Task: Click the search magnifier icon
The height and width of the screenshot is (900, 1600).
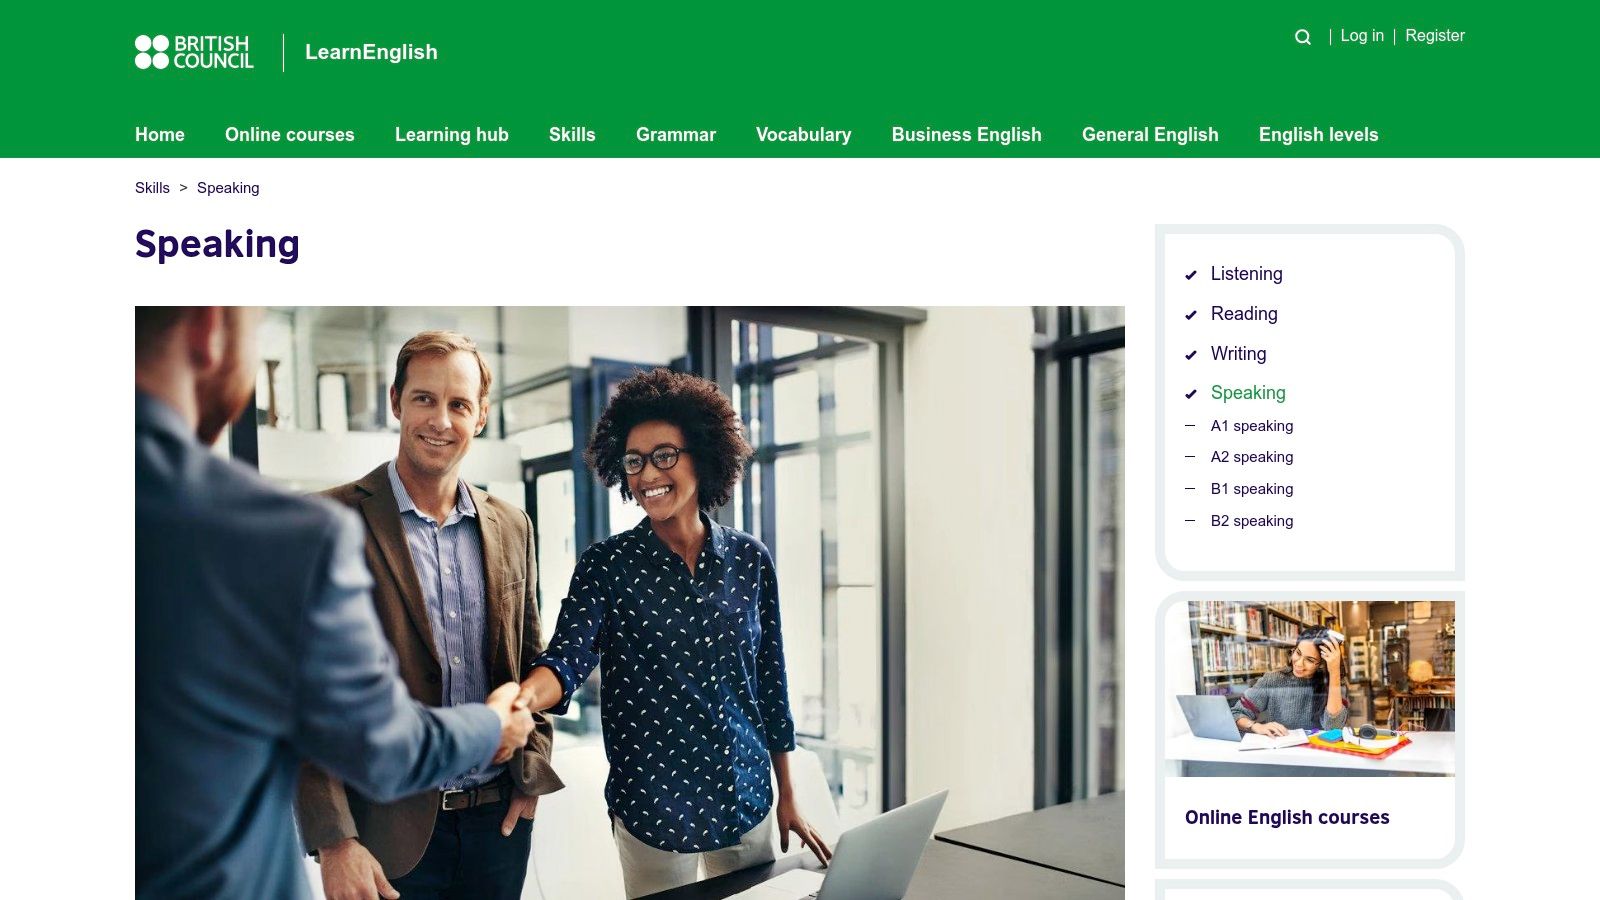Action: pos(1302,37)
